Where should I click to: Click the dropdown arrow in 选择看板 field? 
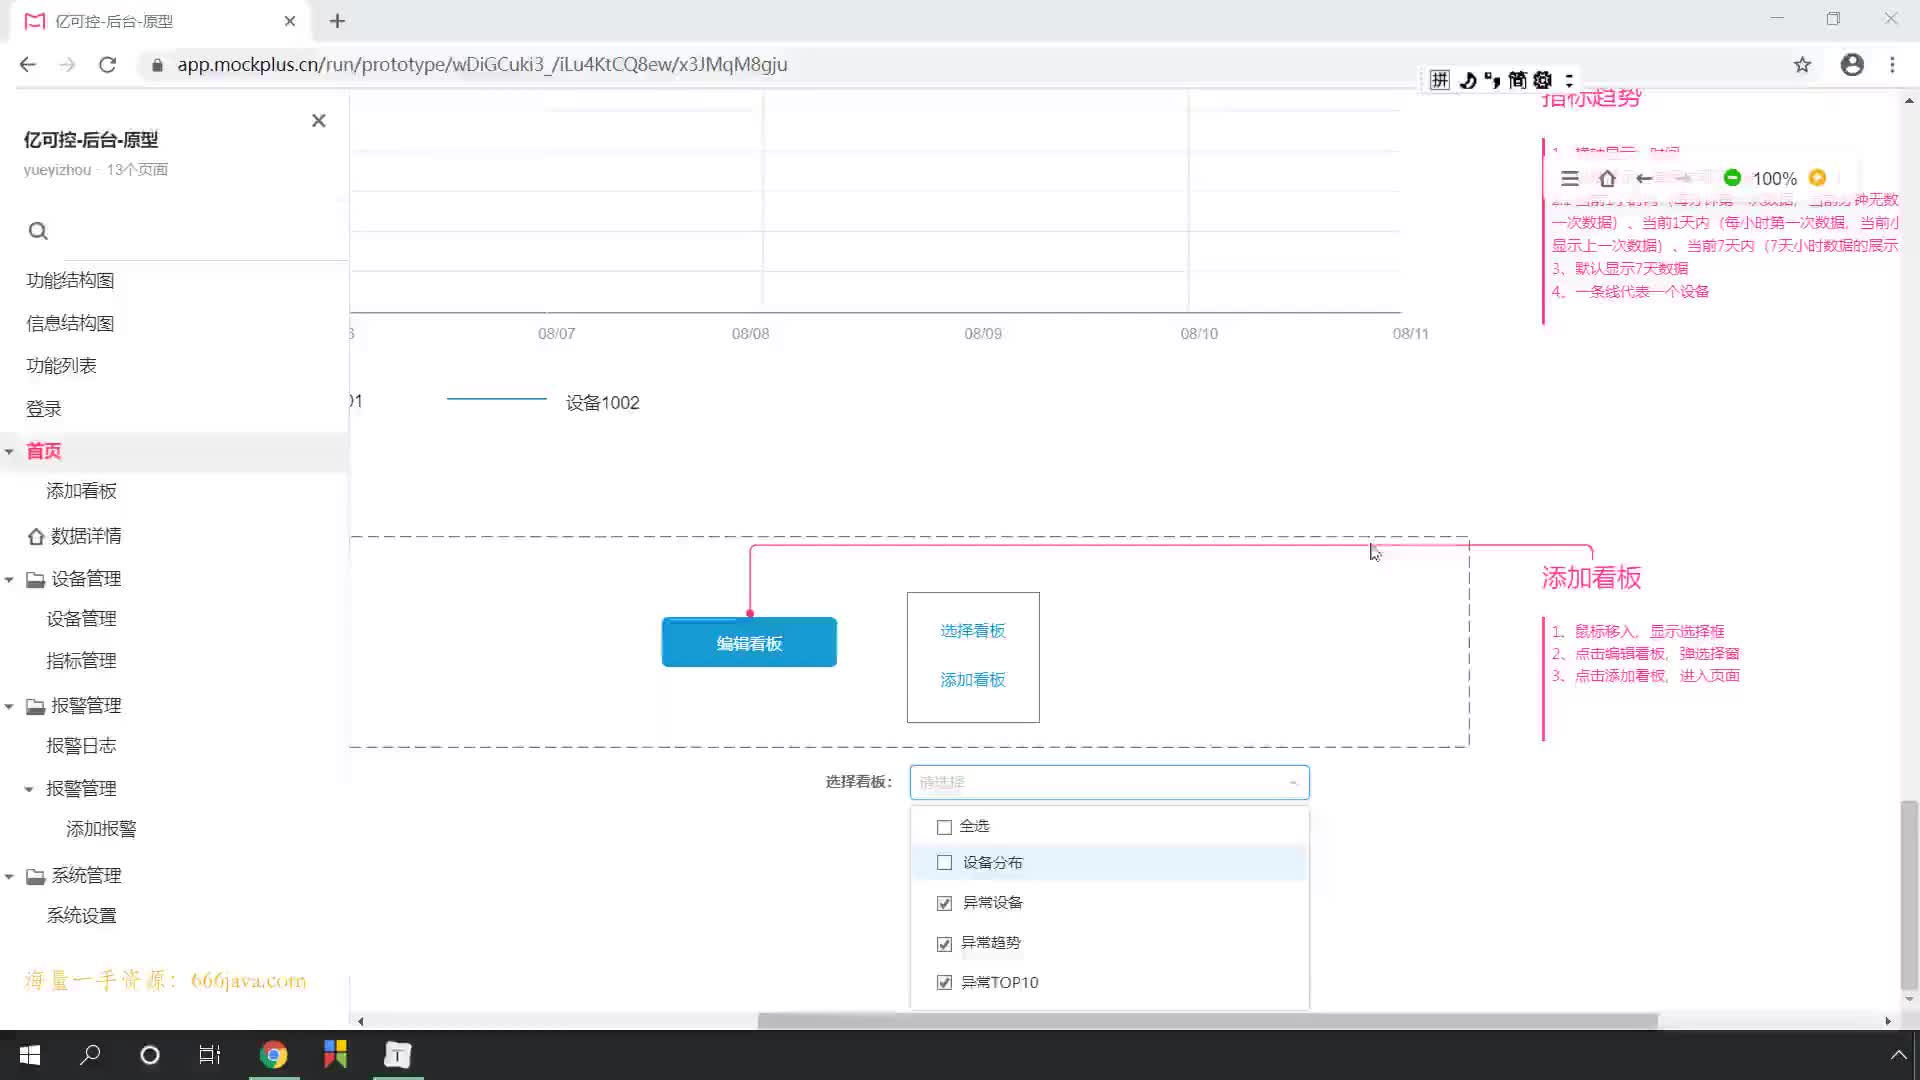click(x=1293, y=783)
